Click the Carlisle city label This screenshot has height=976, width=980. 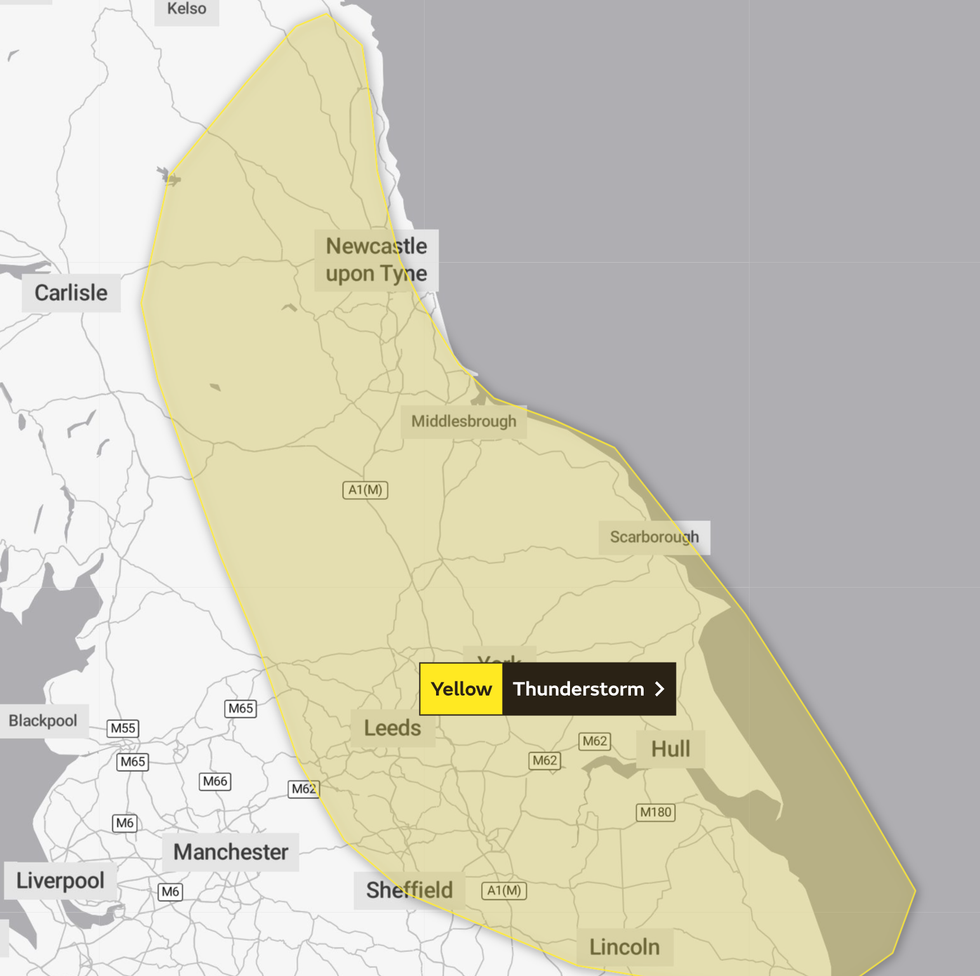click(70, 292)
